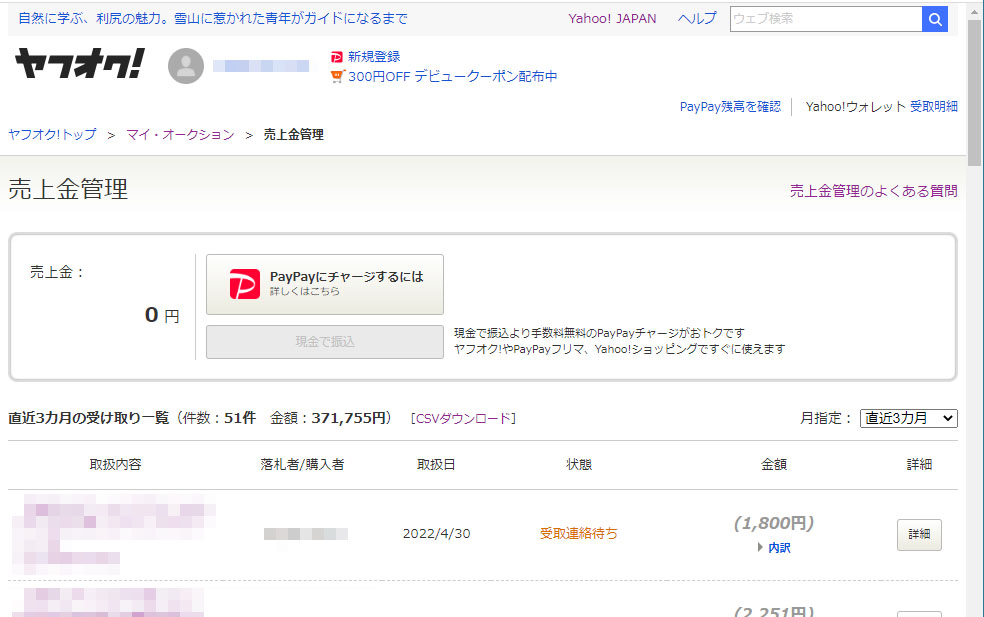This screenshot has width=984, height=617.
Task: Click the Yahoo Auctions logo
Action: (79, 64)
